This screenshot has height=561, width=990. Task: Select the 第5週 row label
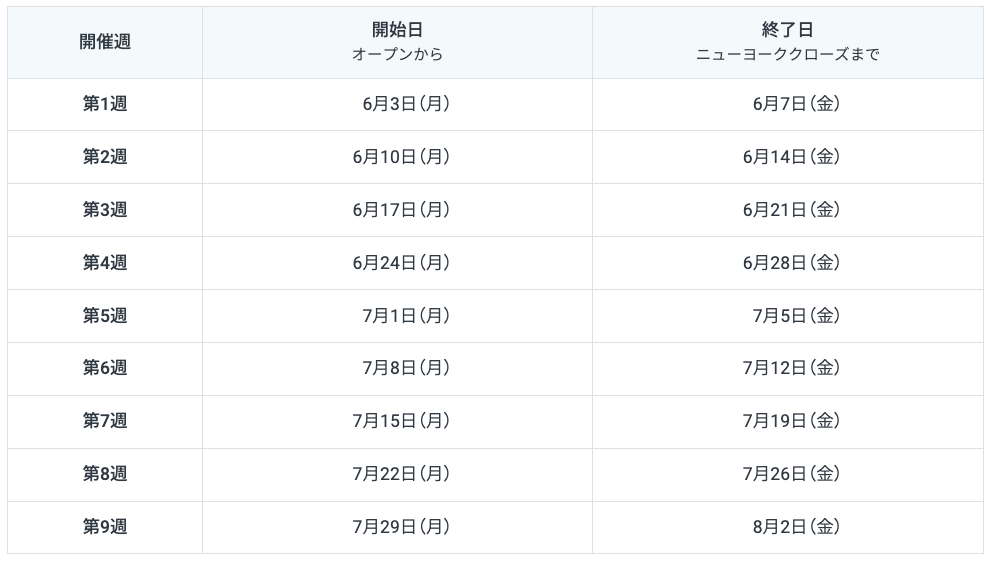(x=105, y=316)
